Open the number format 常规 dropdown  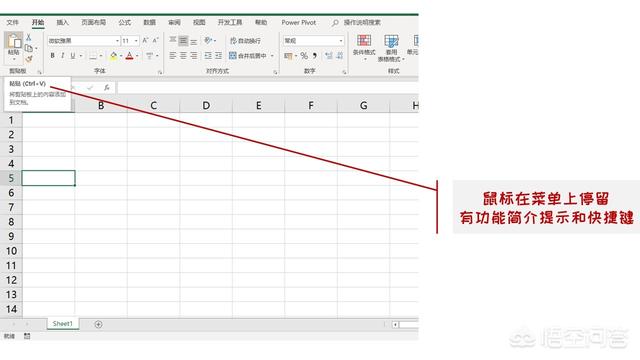point(341,41)
